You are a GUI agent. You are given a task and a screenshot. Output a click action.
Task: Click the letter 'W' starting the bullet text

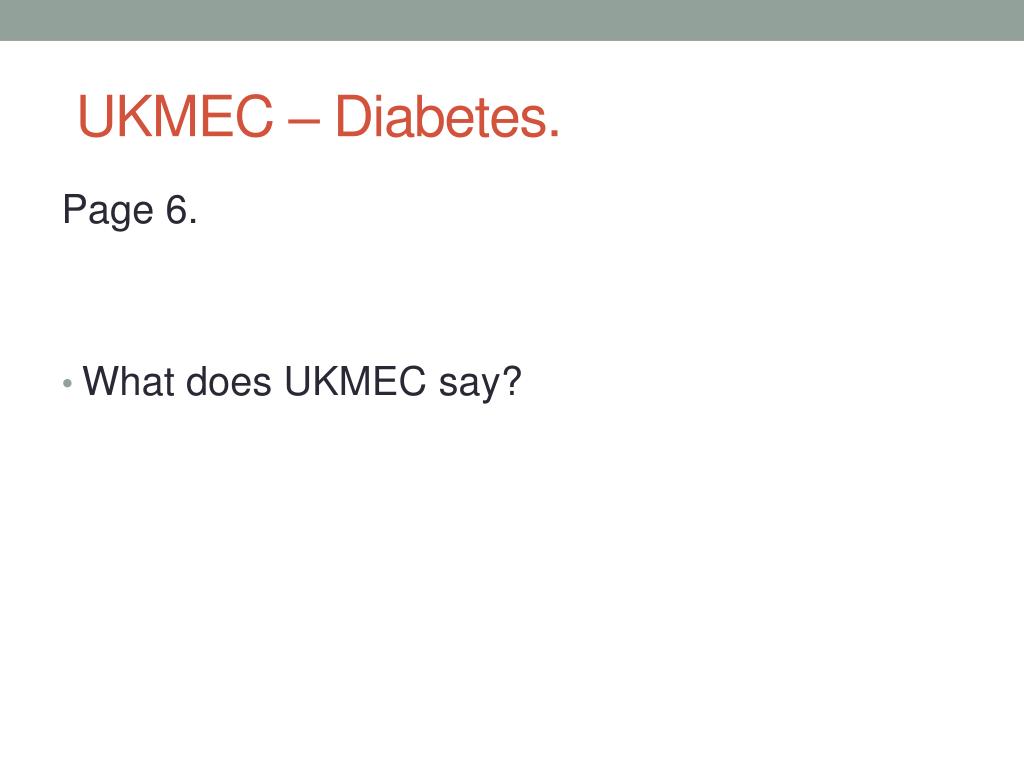(101, 381)
